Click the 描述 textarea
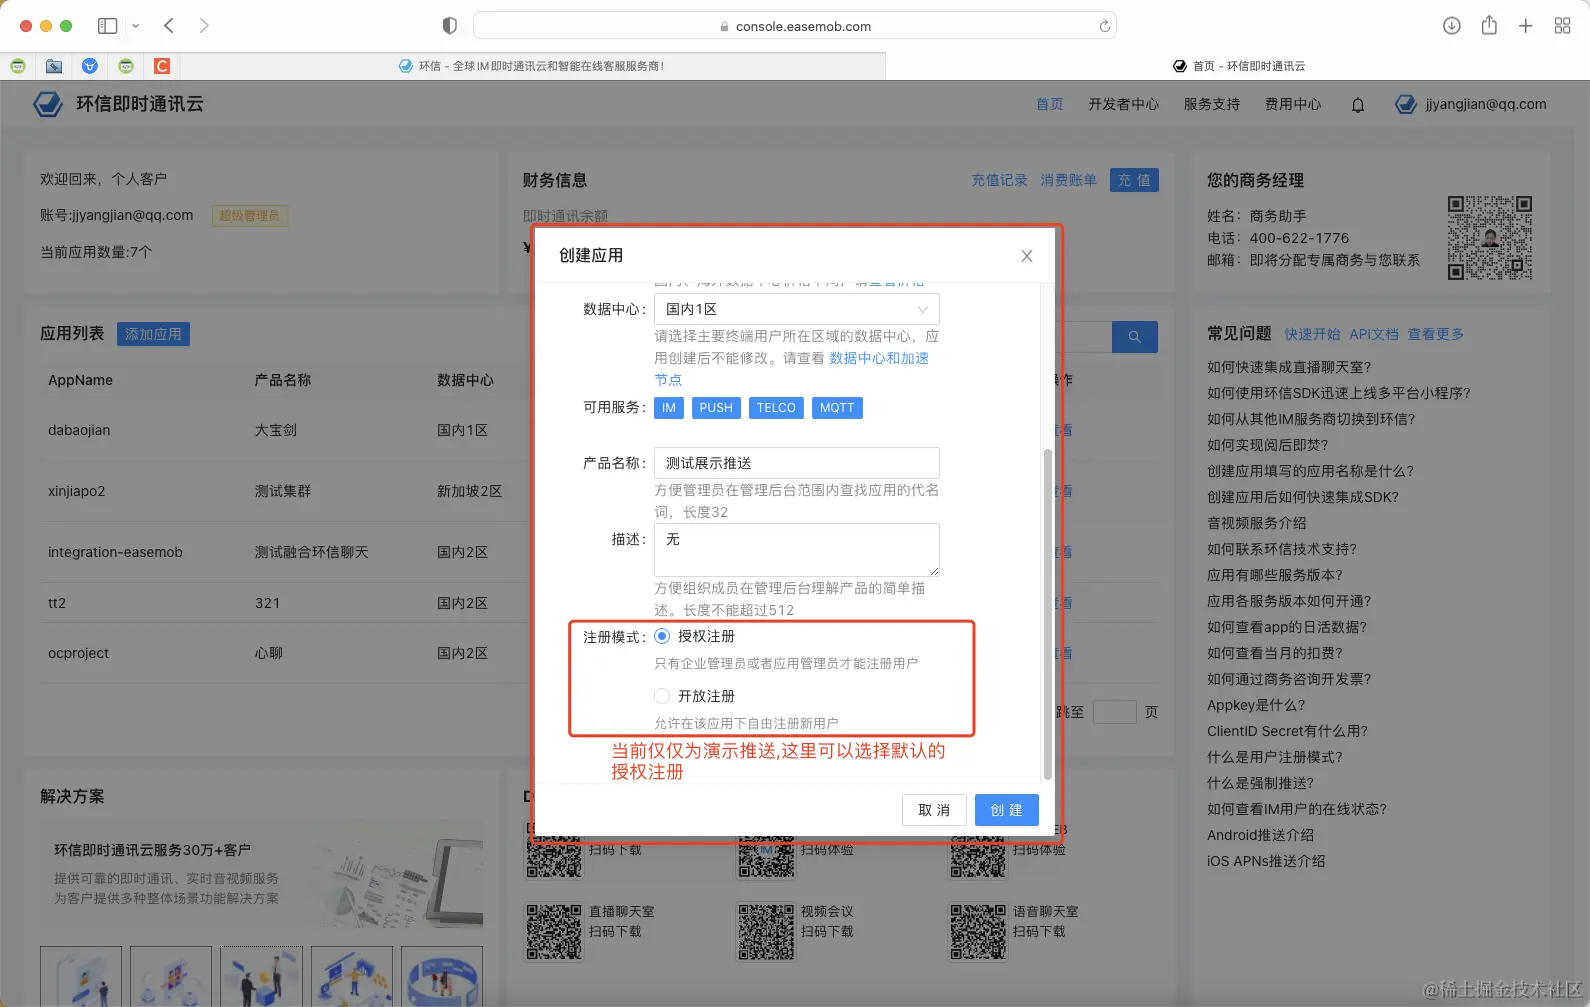The width and height of the screenshot is (1590, 1007). point(797,549)
